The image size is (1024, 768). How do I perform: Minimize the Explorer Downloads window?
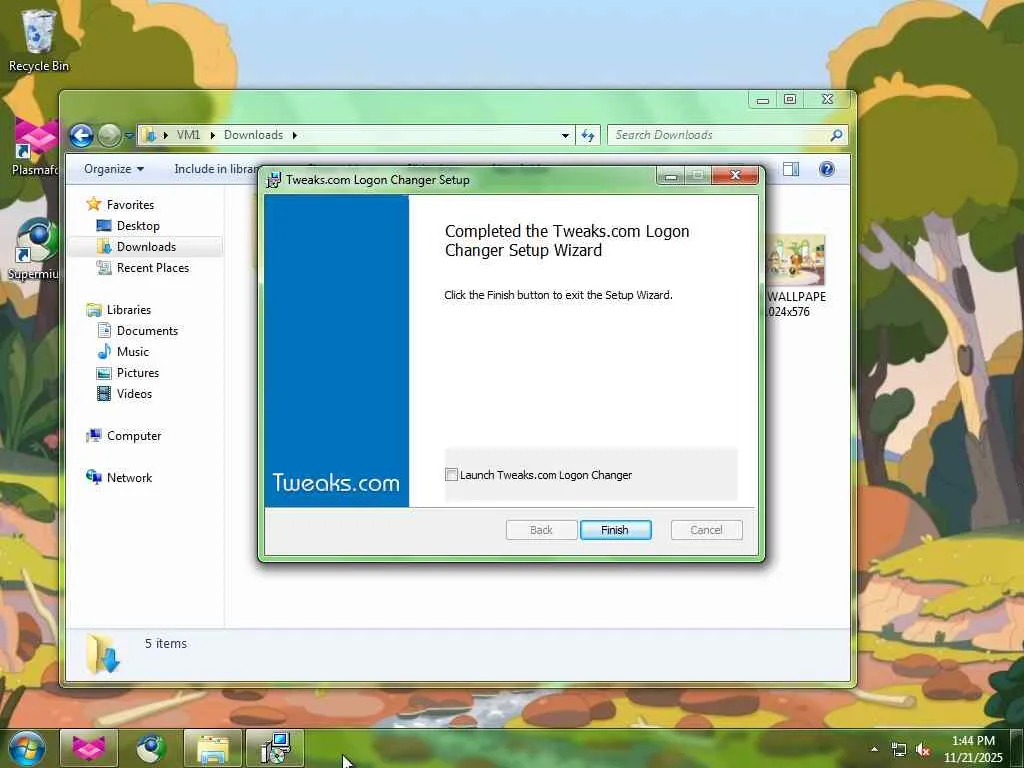pos(763,99)
